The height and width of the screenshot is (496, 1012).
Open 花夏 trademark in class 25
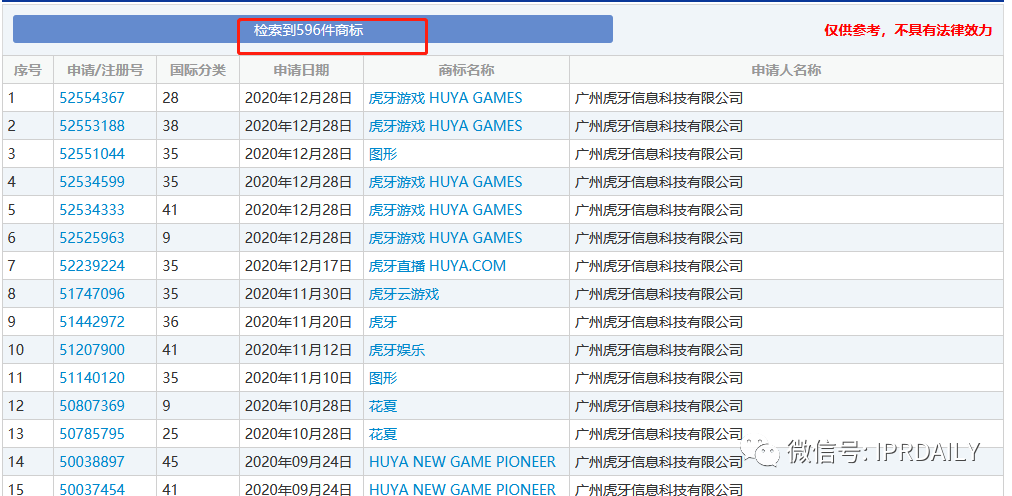pyautogui.click(x=383, y=434)
